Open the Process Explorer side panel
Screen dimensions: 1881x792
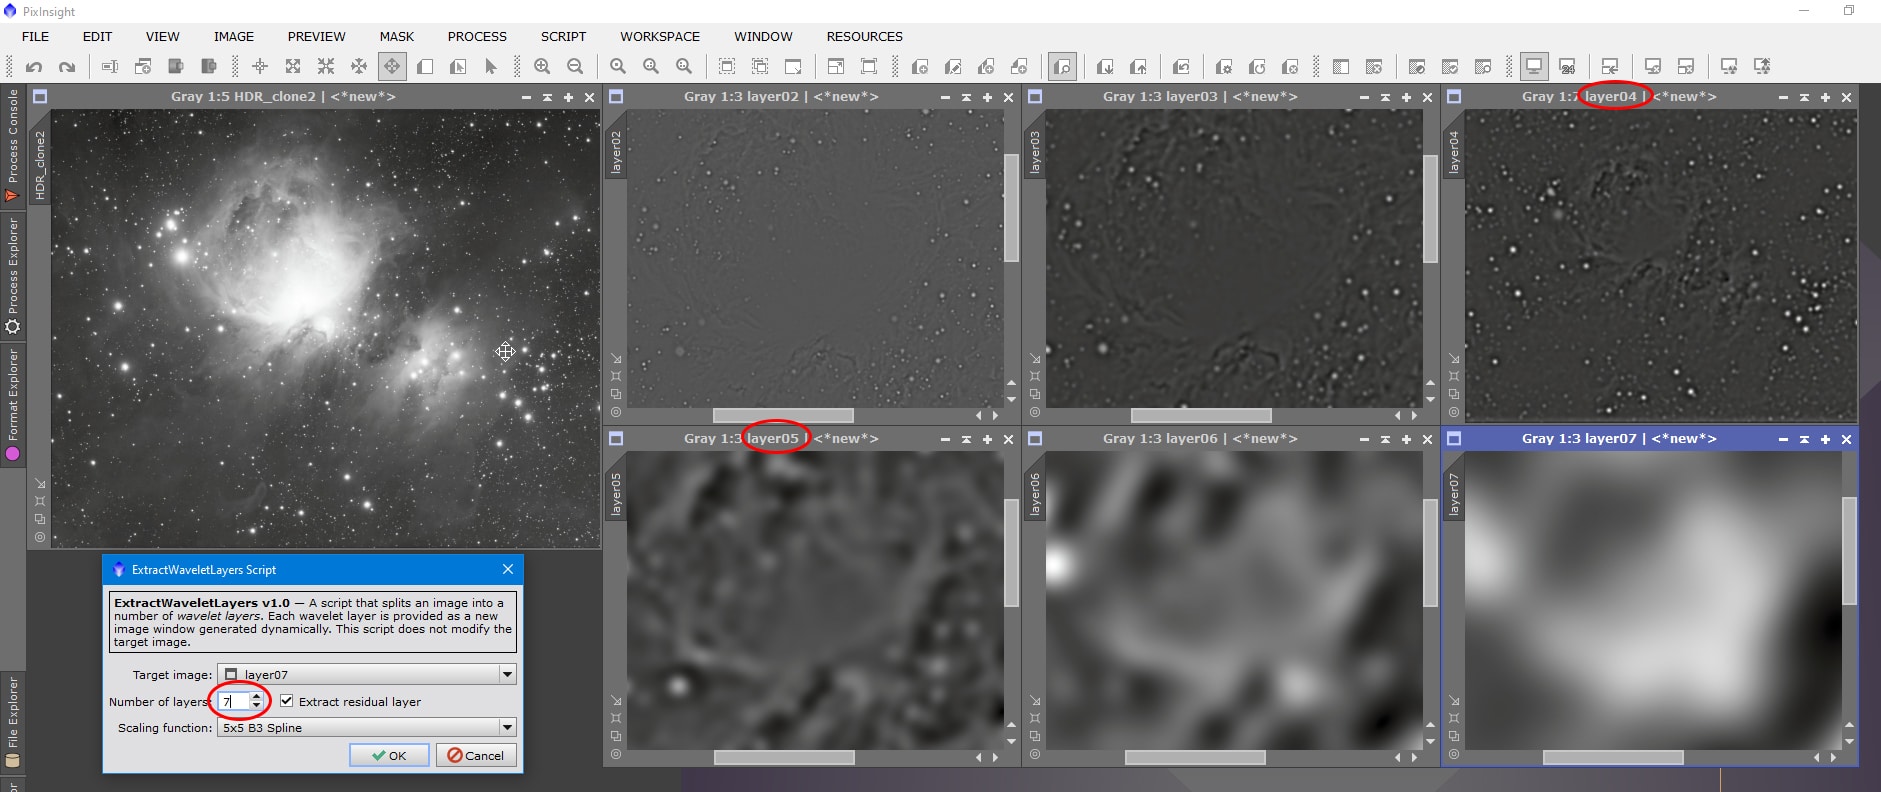pos(12,276)
